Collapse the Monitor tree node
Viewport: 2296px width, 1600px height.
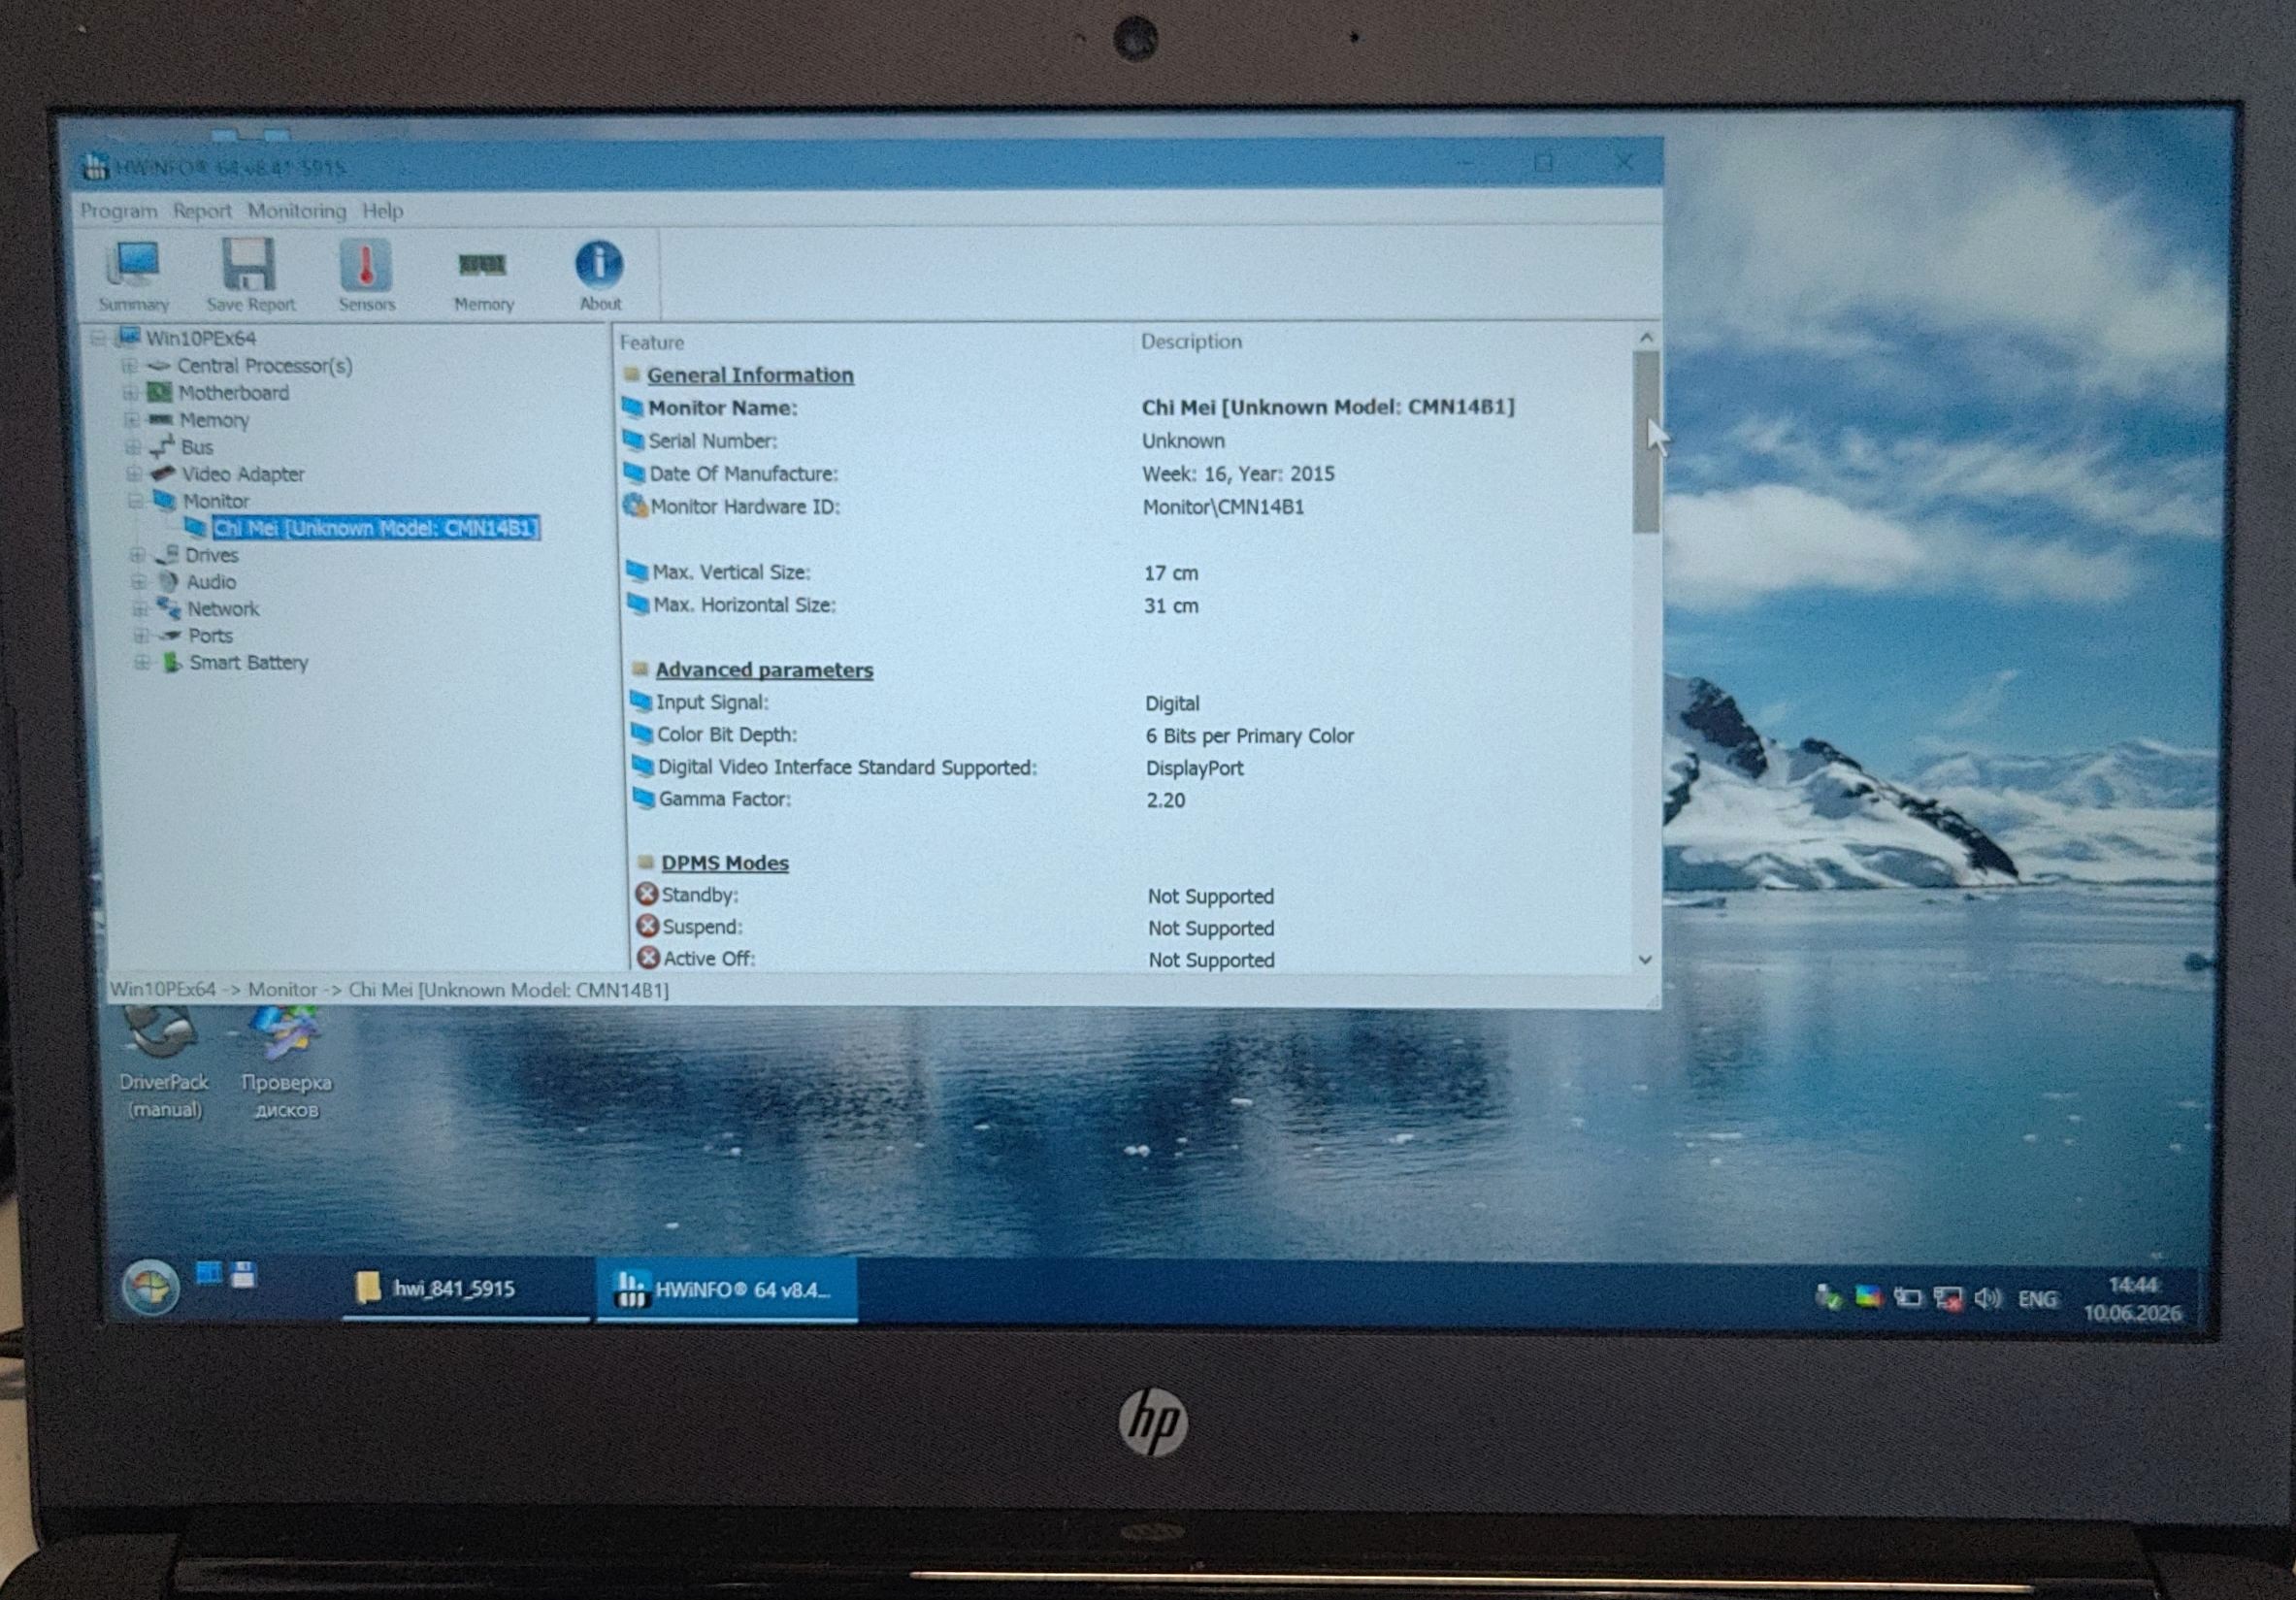click(x=134, y=501)
